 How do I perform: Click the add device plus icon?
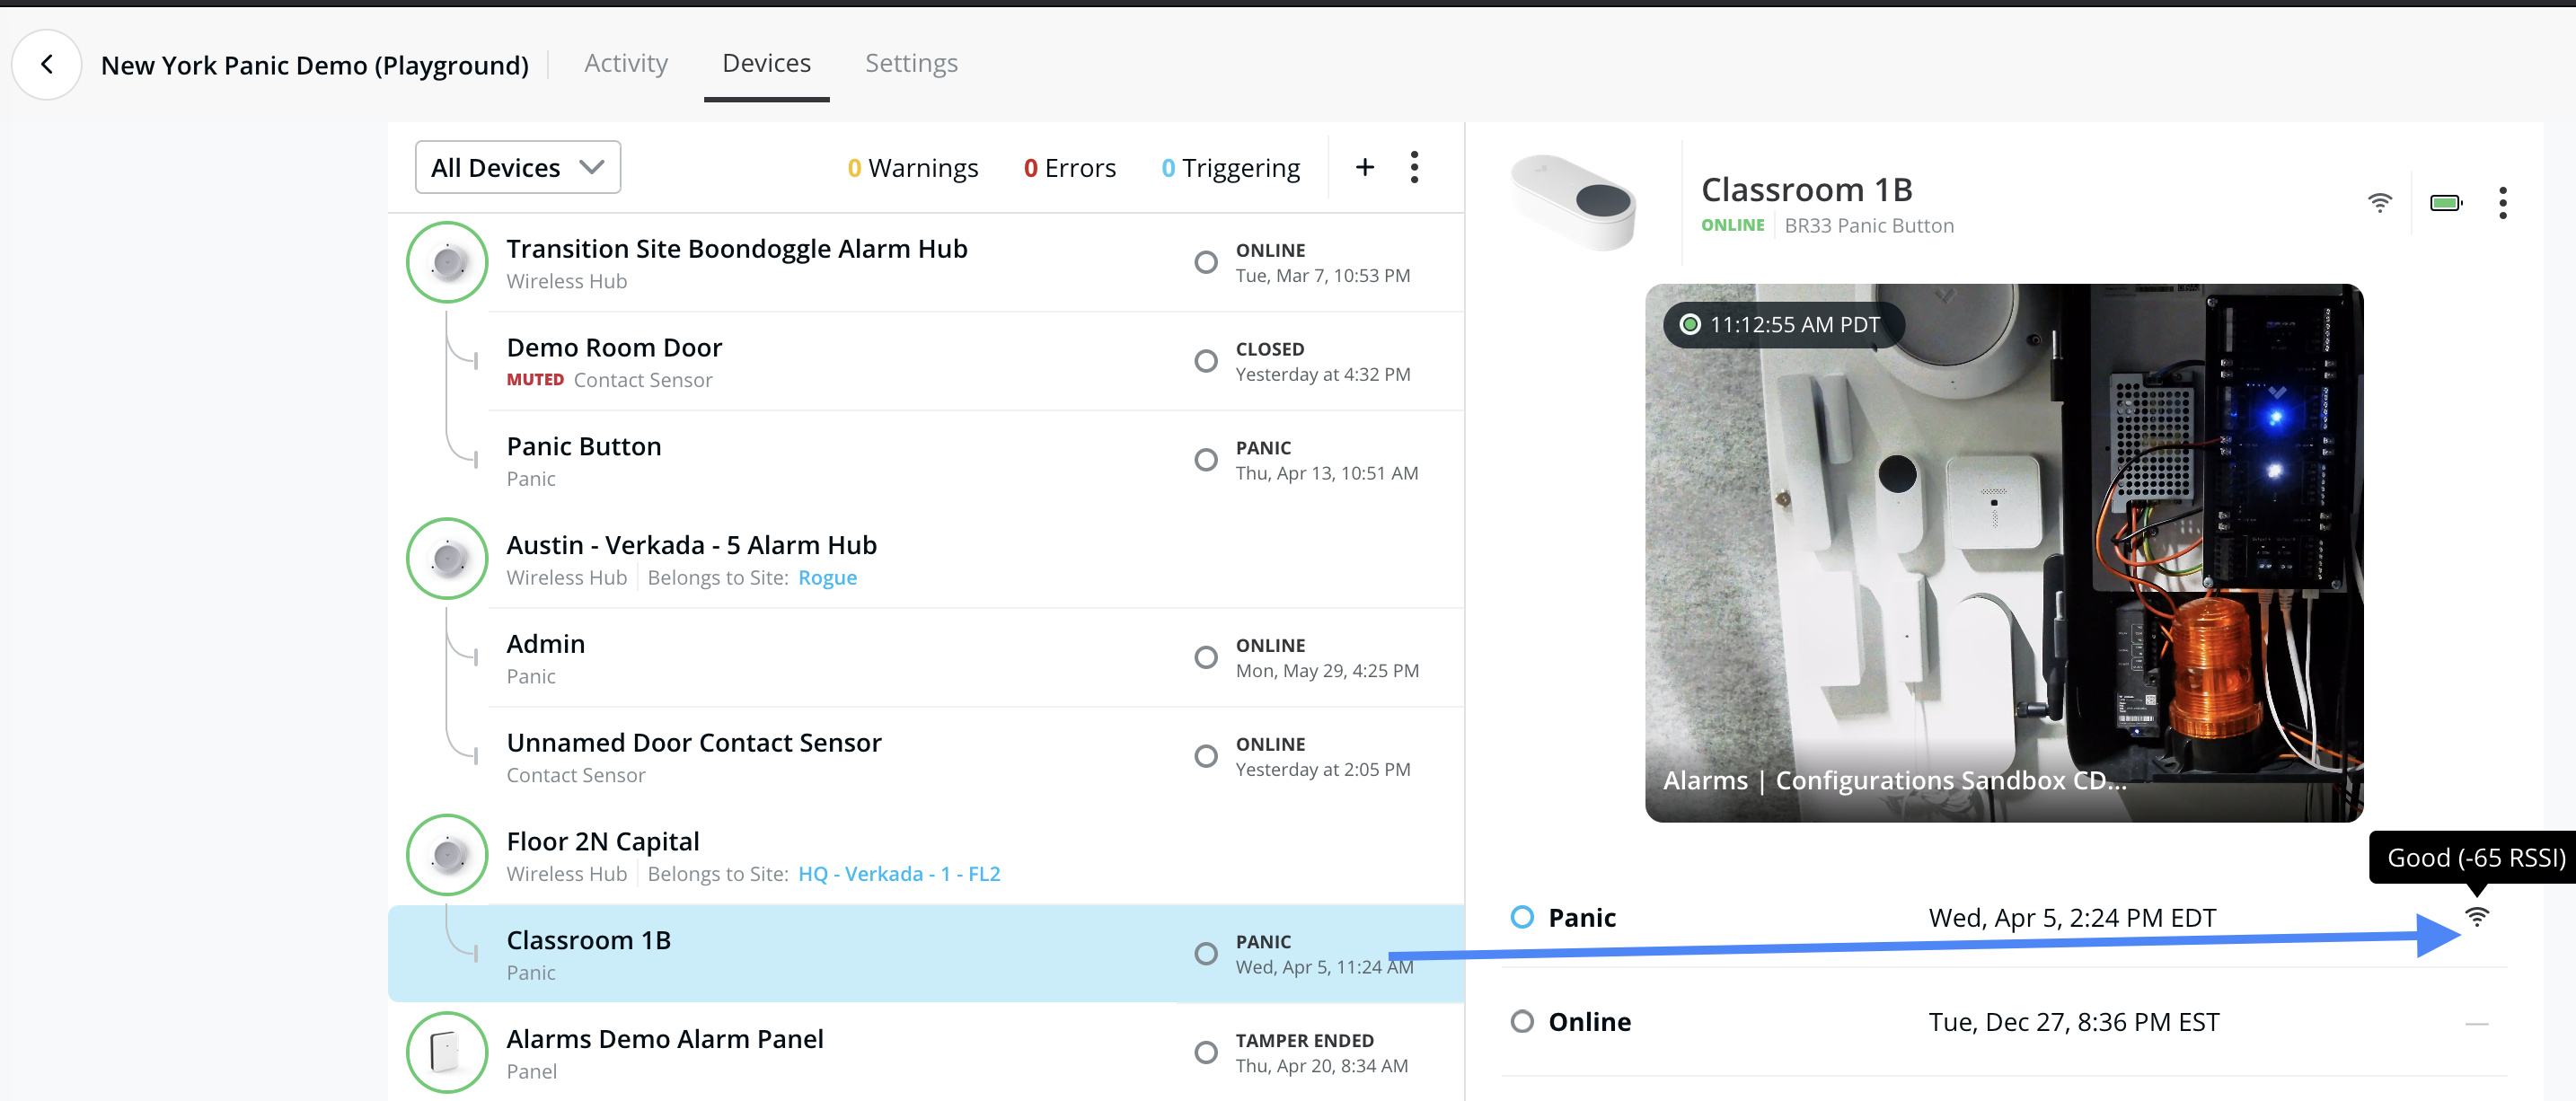pos(1364,167)
